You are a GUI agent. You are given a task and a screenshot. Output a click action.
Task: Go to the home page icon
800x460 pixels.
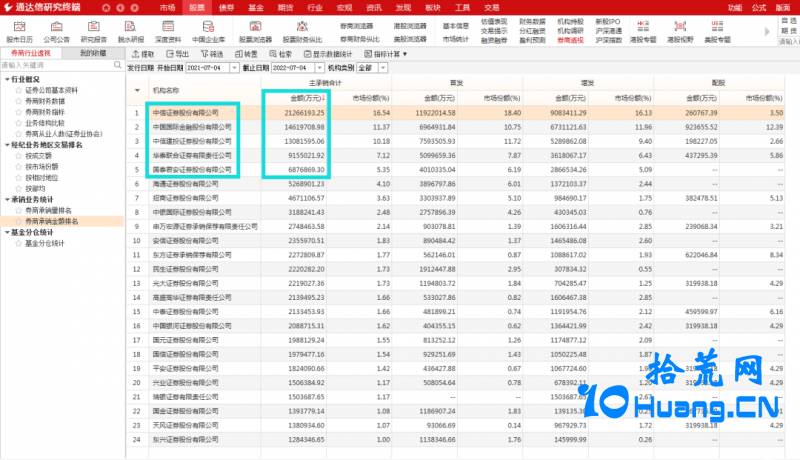coord(106,8)
